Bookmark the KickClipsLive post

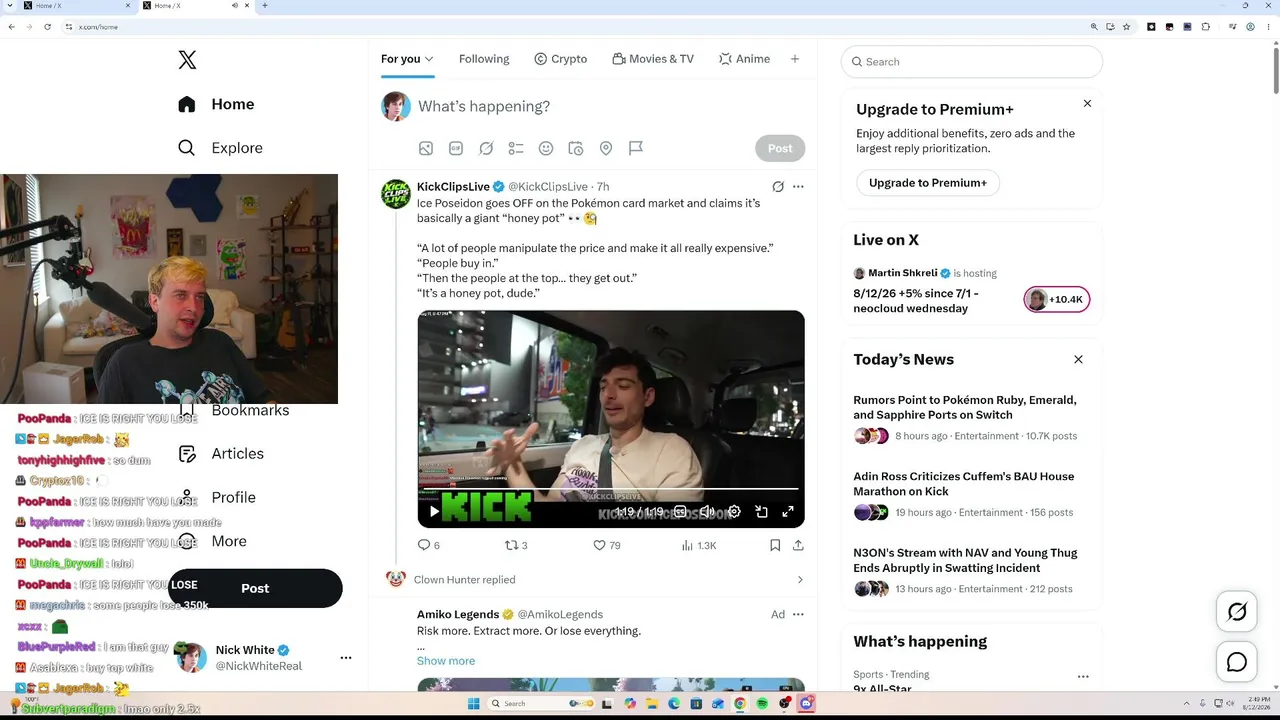775,545
